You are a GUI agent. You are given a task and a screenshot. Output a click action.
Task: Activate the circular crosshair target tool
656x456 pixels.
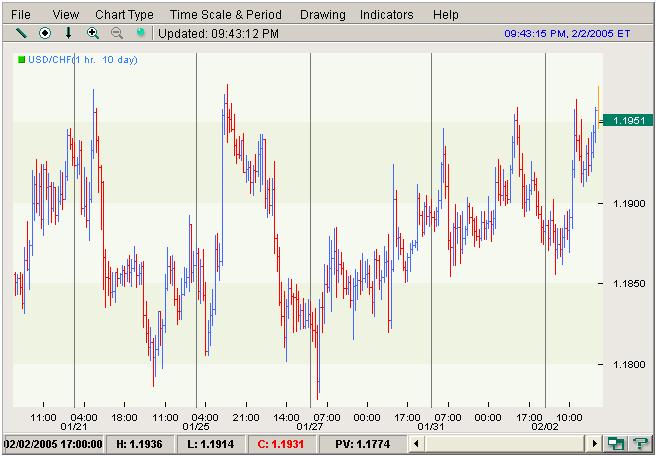pyautogui.click(x=45, y=33)
